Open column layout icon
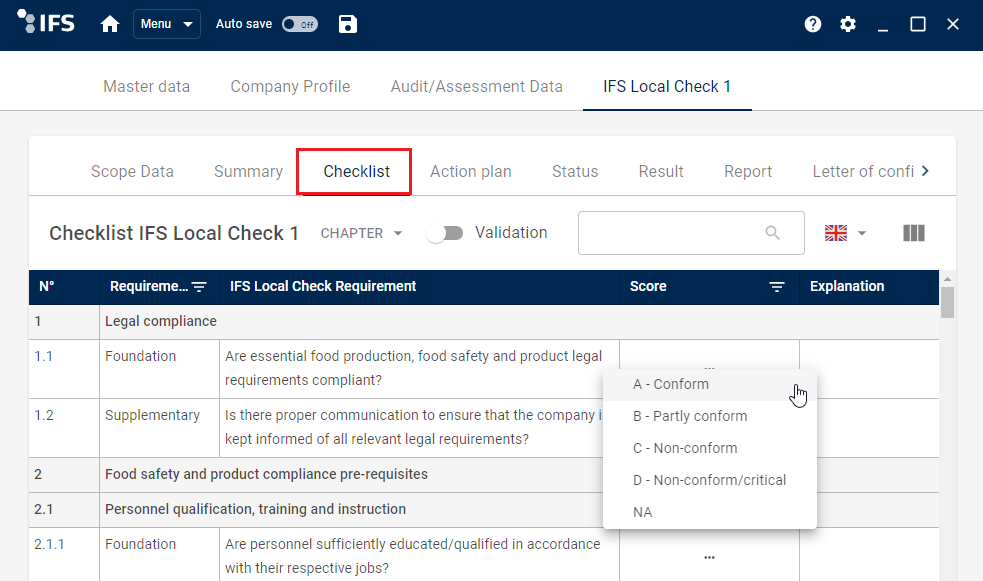 tap(913, 233)
